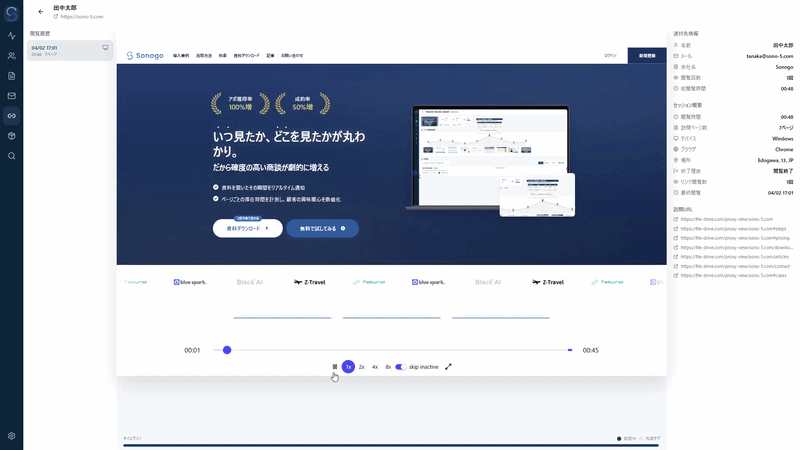
Task: Click the 04/02 17:01 last viewed value
Action: coord(780,193)
